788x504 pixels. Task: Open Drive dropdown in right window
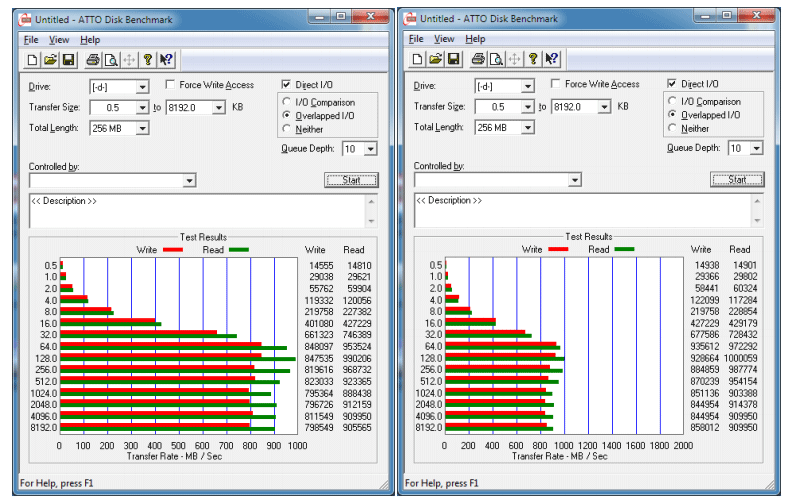click(x=528, y=86)
